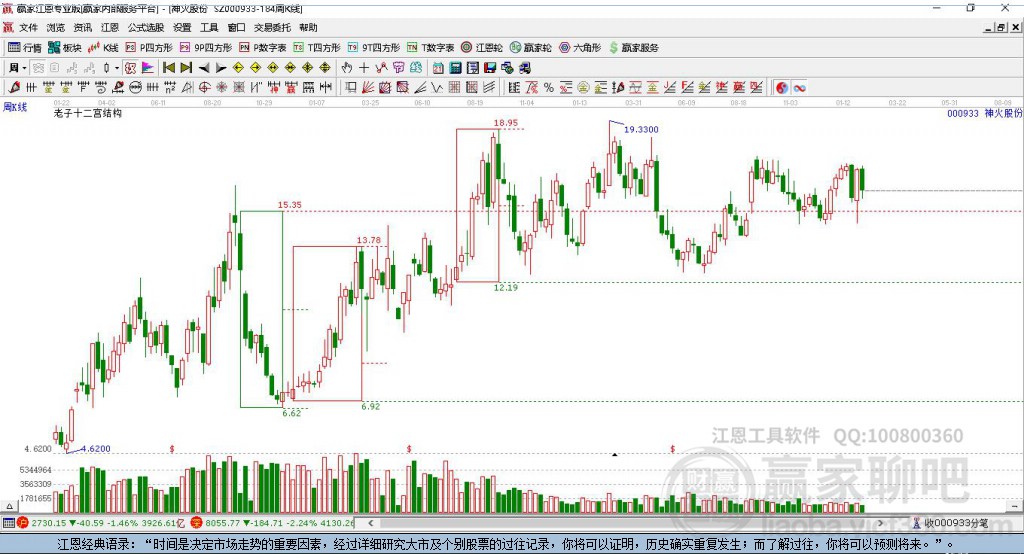Open 收000933分笔 tick data status
Screen dimensions: 1024x554
[950, 523]
